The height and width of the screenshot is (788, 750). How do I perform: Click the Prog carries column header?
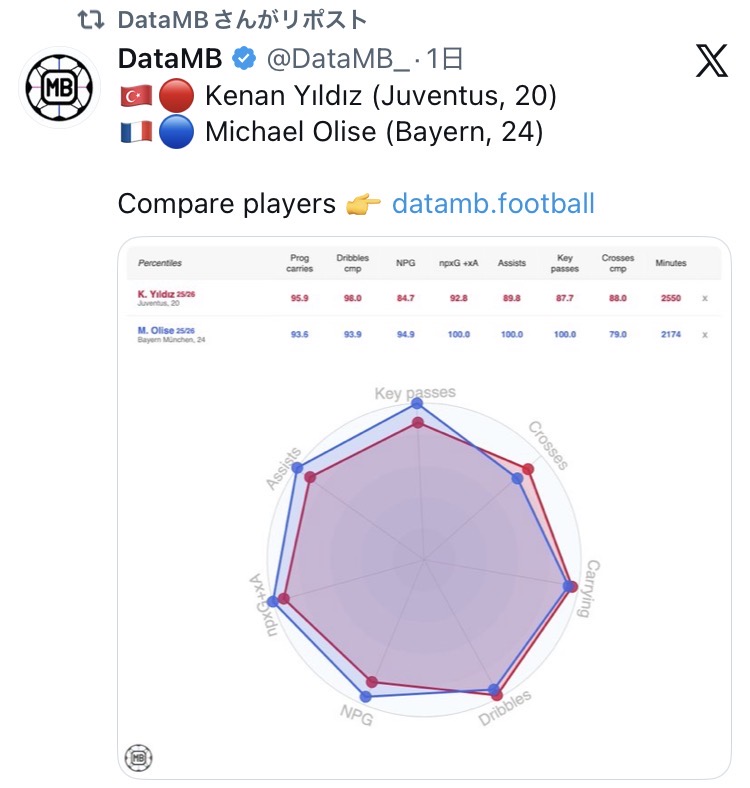click(299, 263)
